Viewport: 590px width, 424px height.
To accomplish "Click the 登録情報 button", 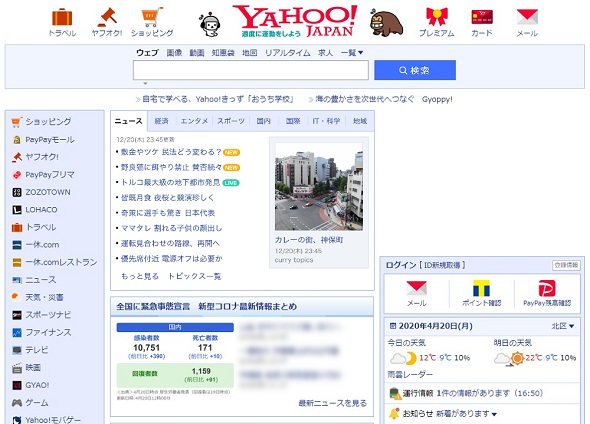I will coord(566,265).
